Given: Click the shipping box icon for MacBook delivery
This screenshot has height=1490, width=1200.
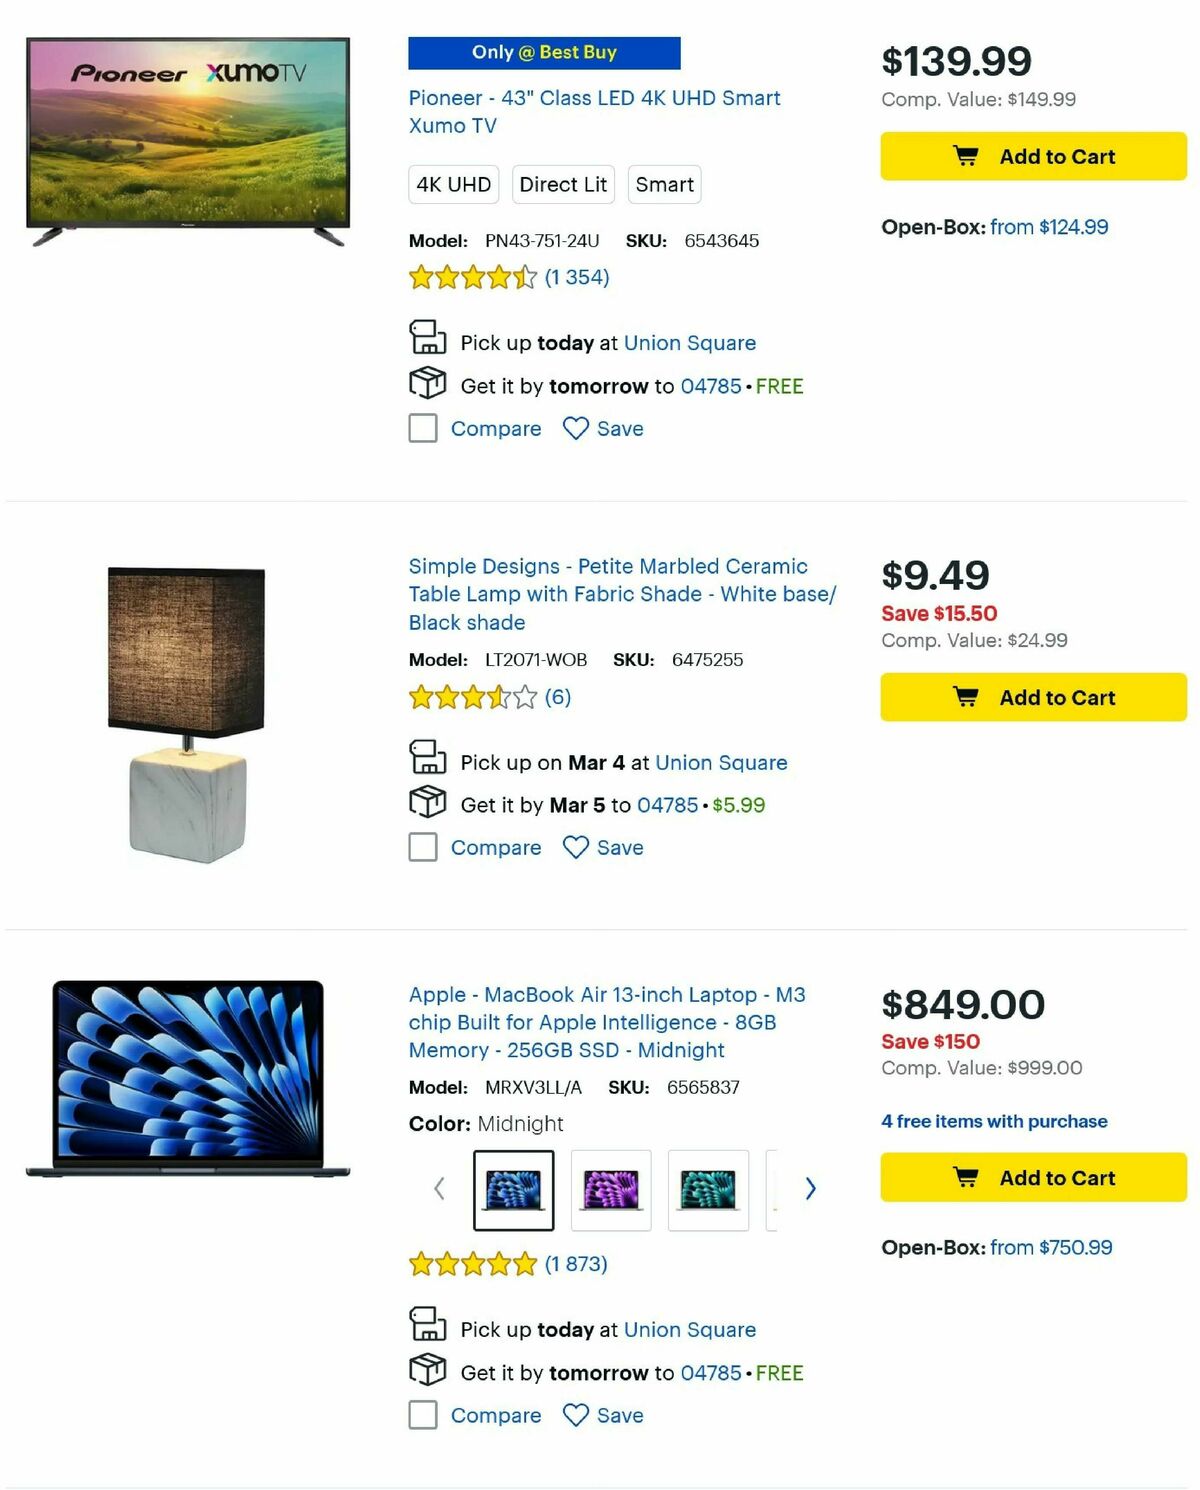Looking at the screenshot, I should pos(428,1371).
